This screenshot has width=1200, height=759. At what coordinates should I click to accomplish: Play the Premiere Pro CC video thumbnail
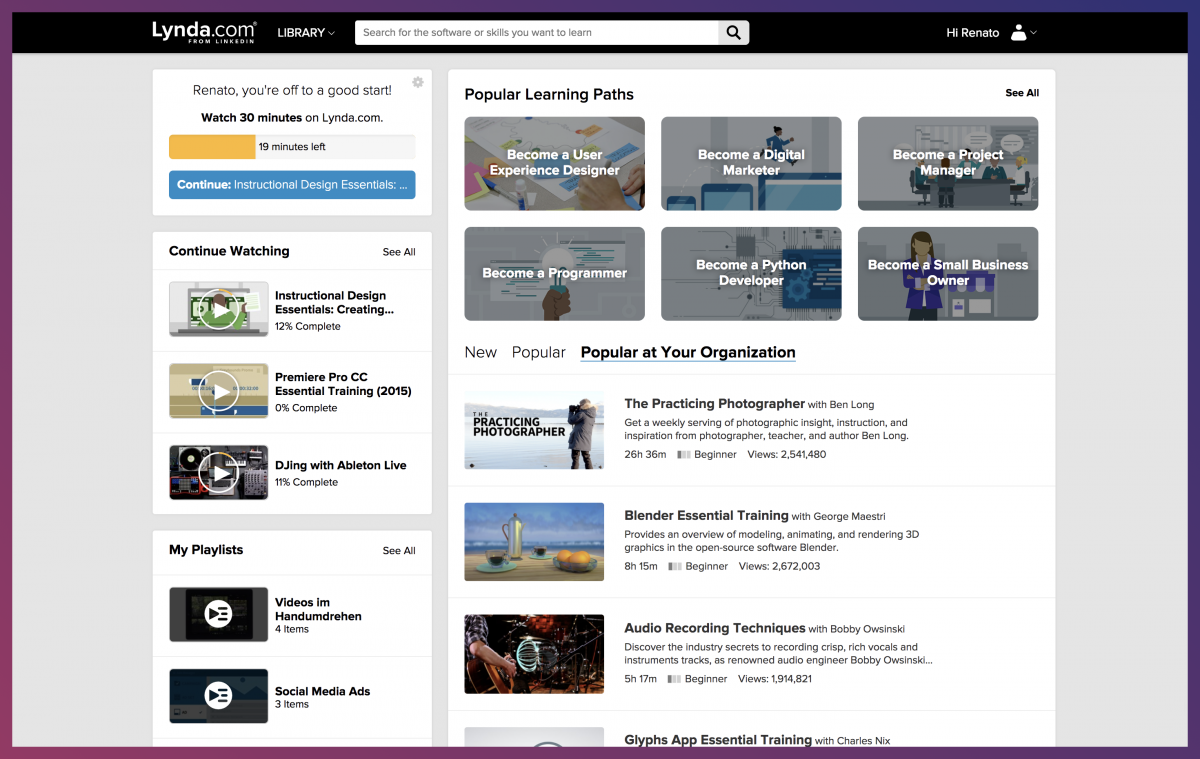[218, 391]
